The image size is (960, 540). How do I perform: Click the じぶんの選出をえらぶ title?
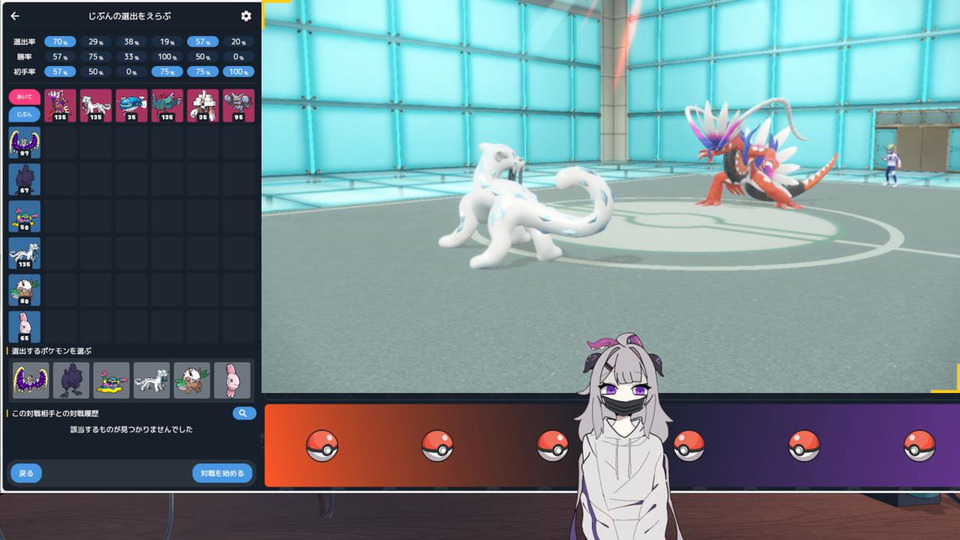tap(130, 16)
